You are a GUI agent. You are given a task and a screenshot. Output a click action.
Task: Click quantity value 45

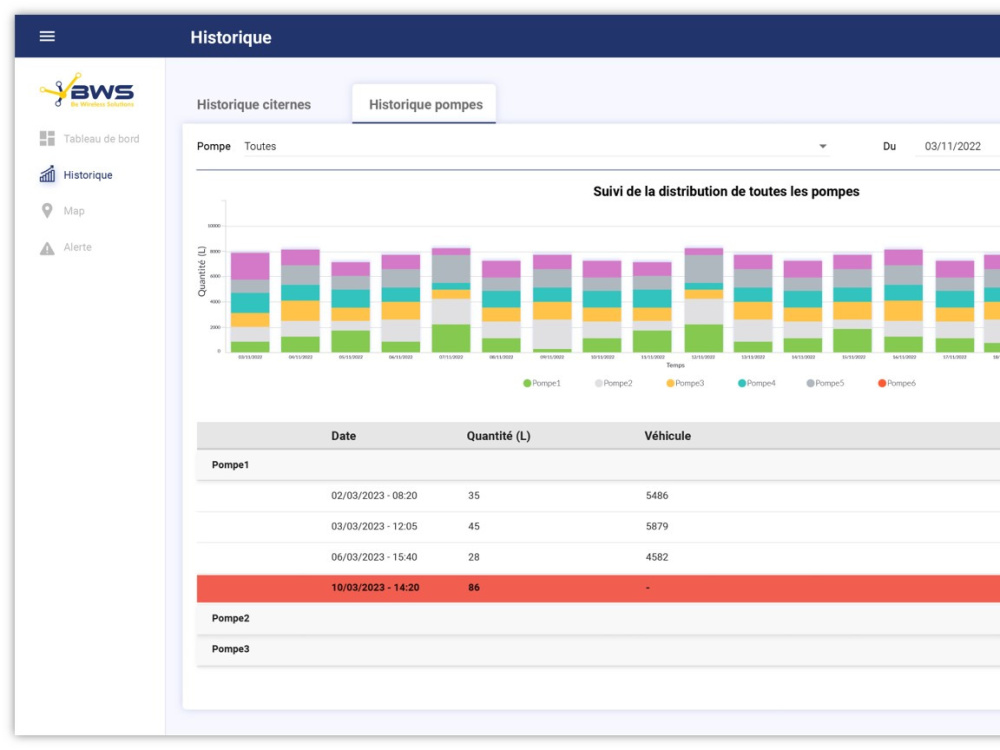click(x=474, y=526)
